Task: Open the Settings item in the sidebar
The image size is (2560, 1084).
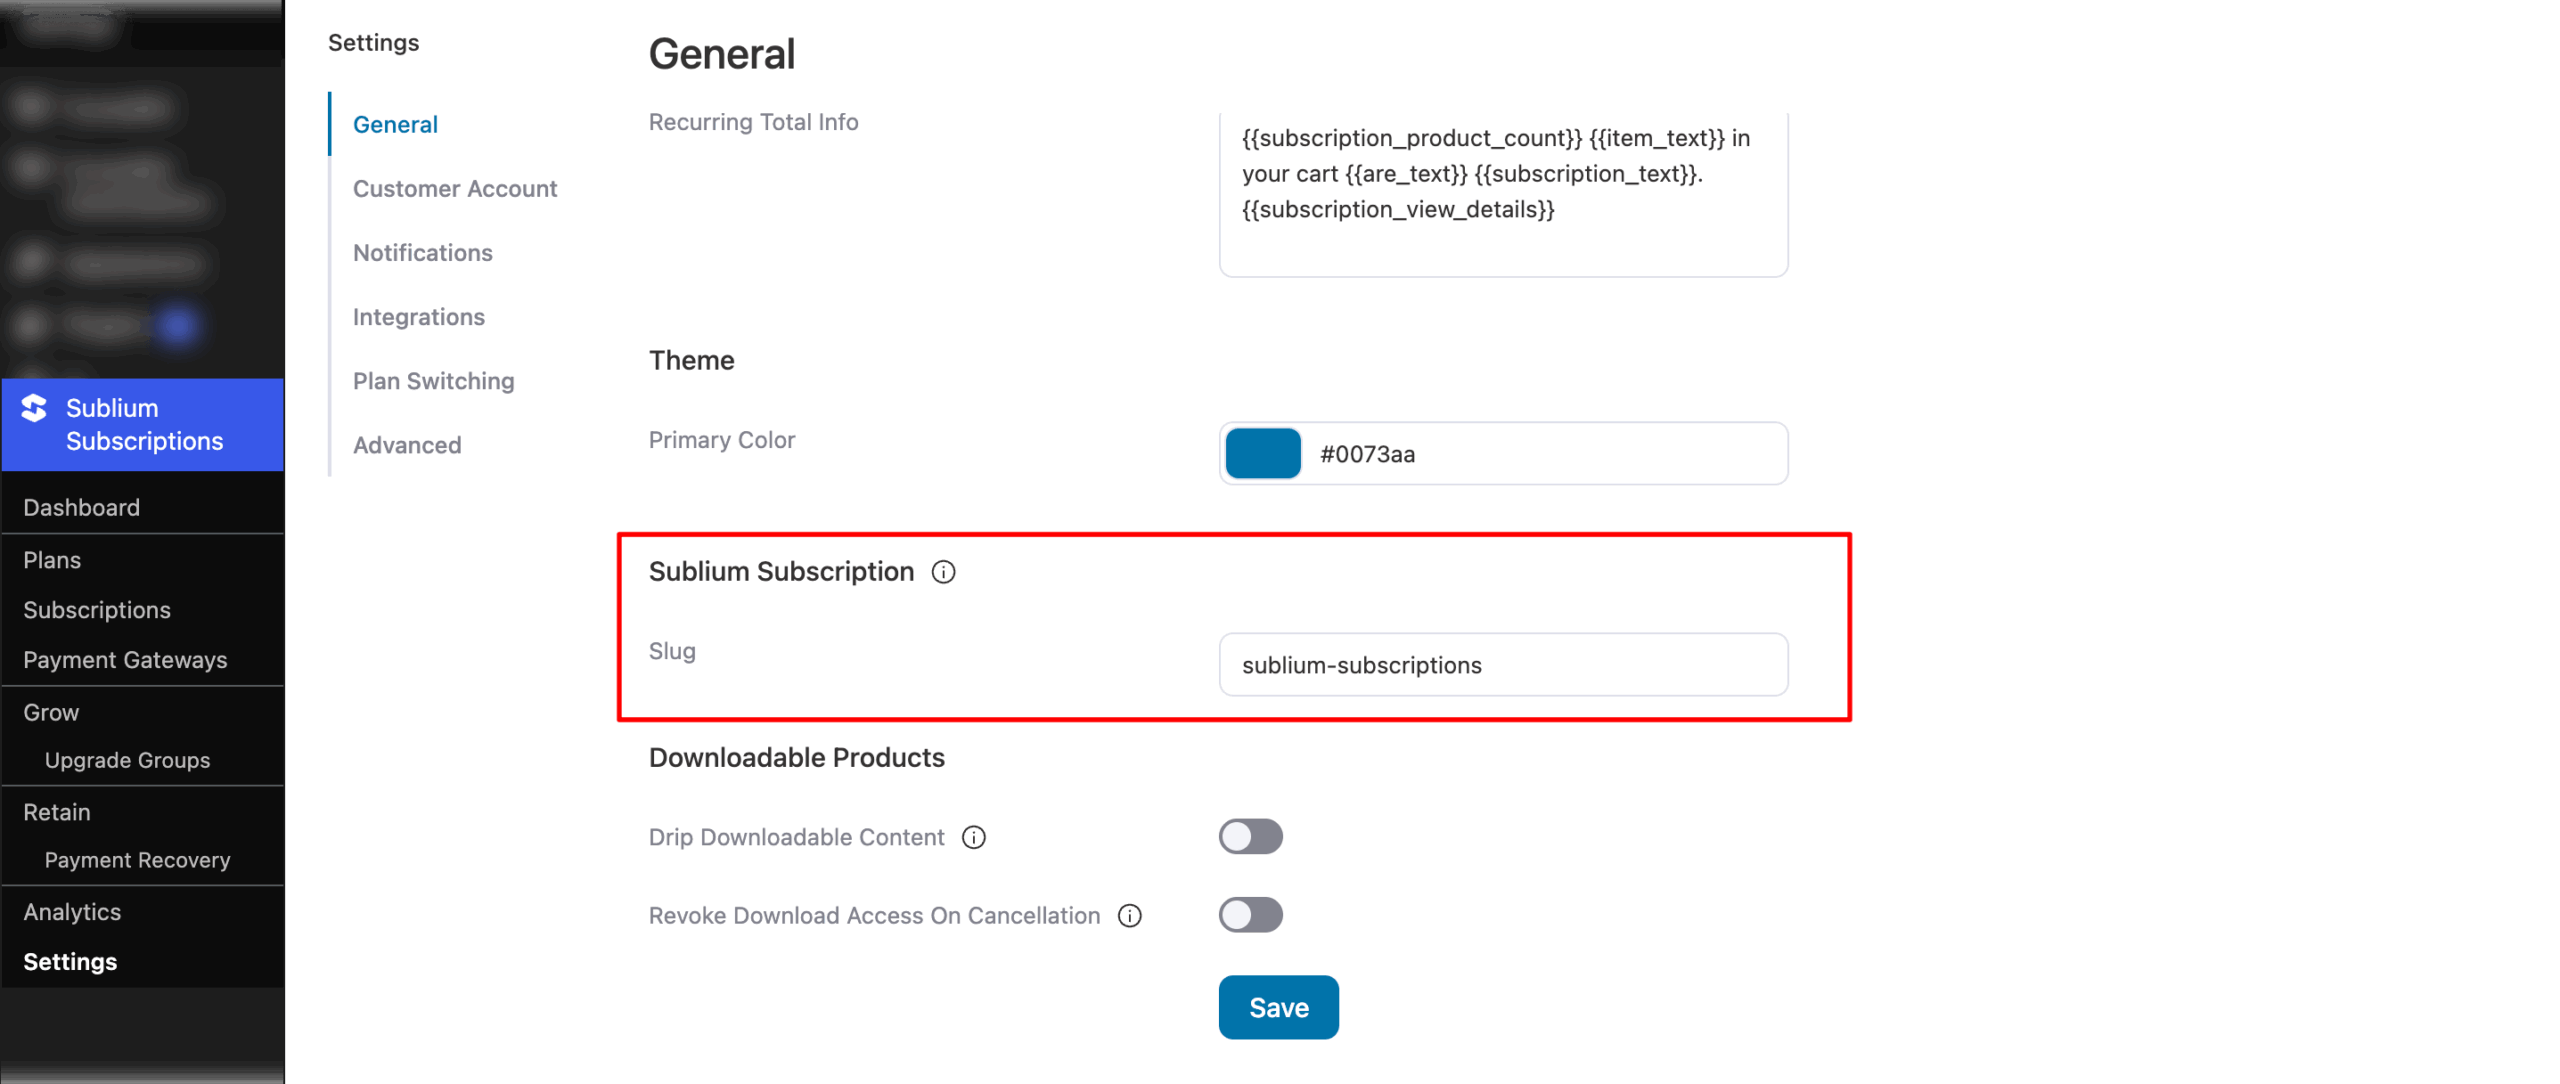Action: point(70,961)
